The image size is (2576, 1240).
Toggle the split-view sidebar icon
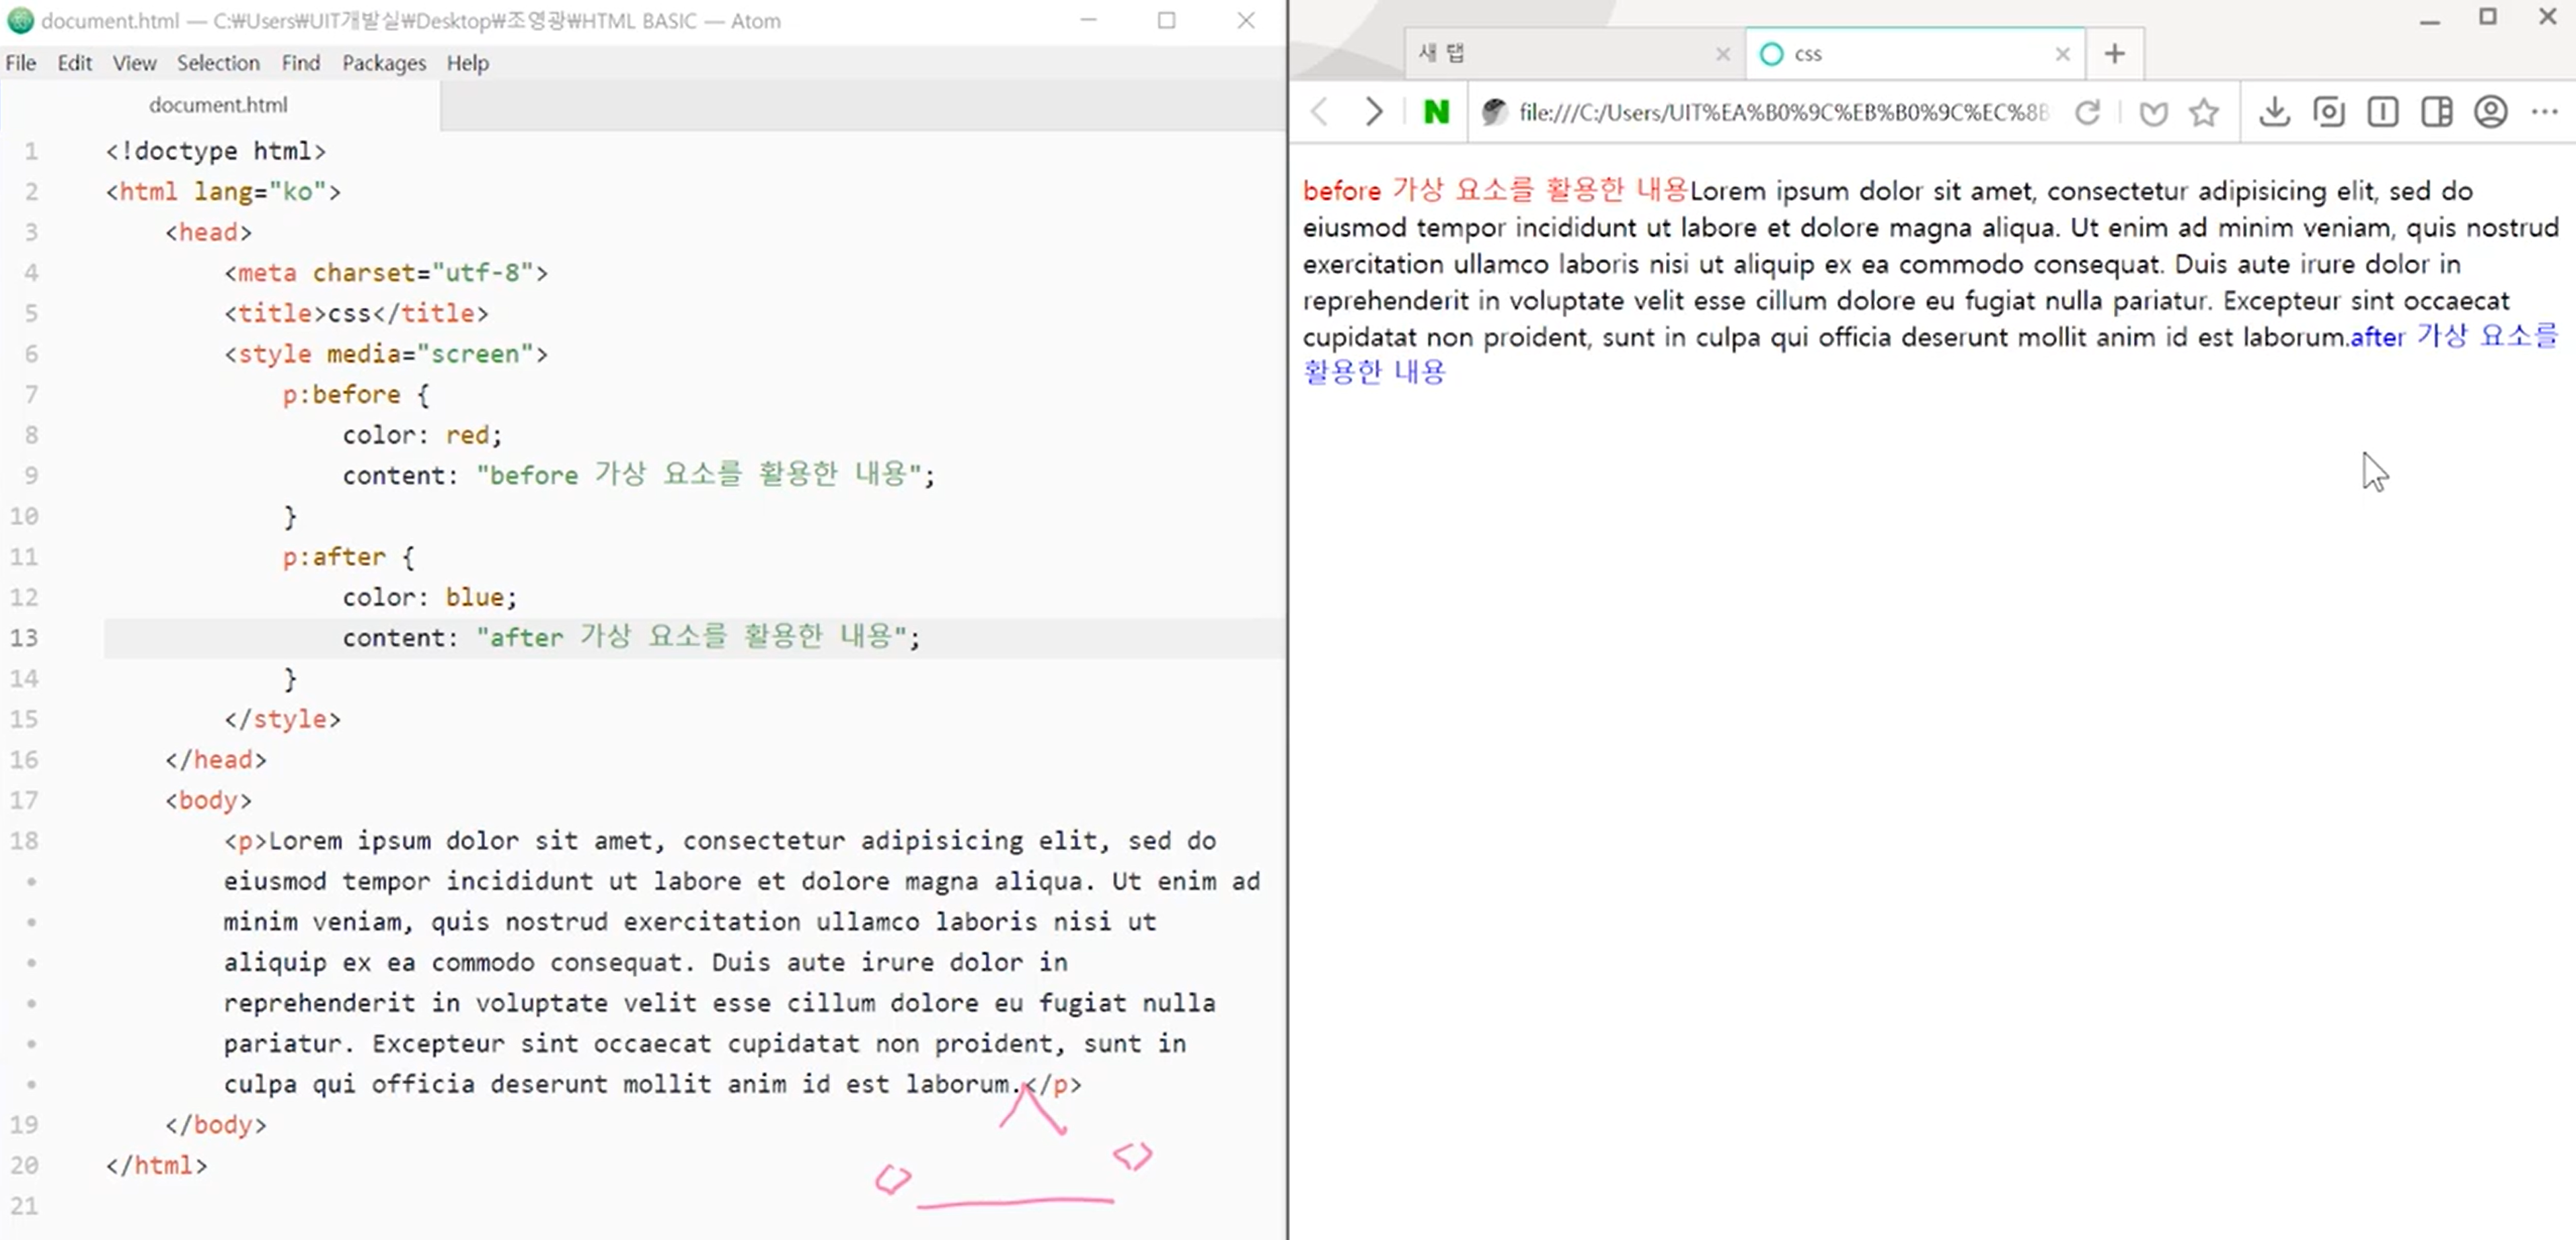point(2436,112)
